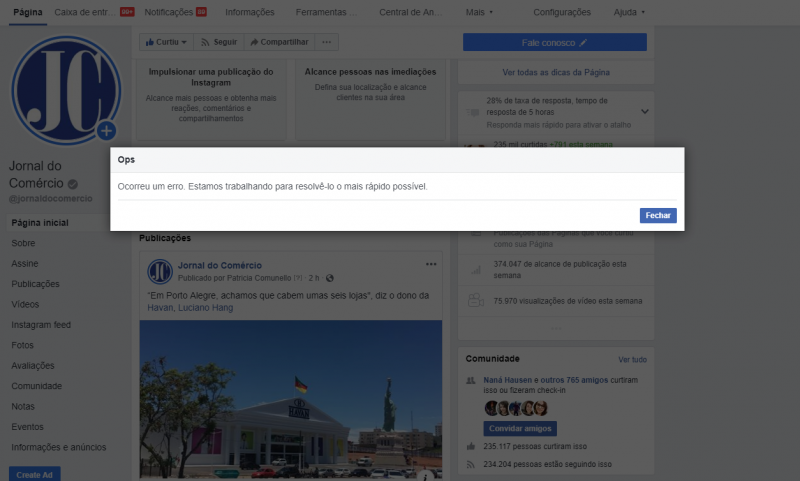Click the Havan store post image
This screenshot has width=800, height=481.
[x=290, y=400]
